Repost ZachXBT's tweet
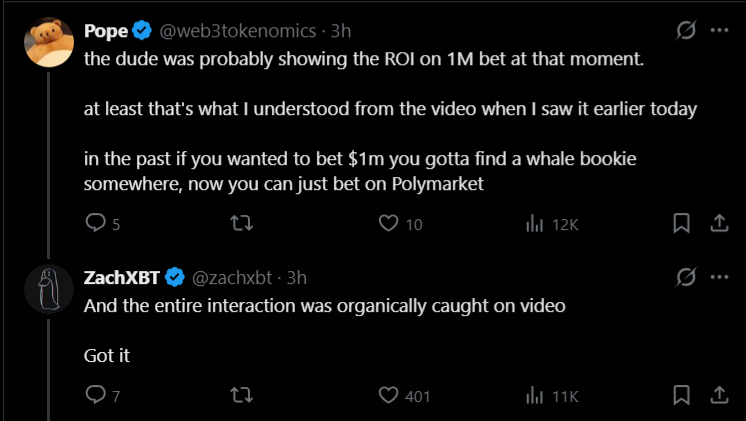 241,395
